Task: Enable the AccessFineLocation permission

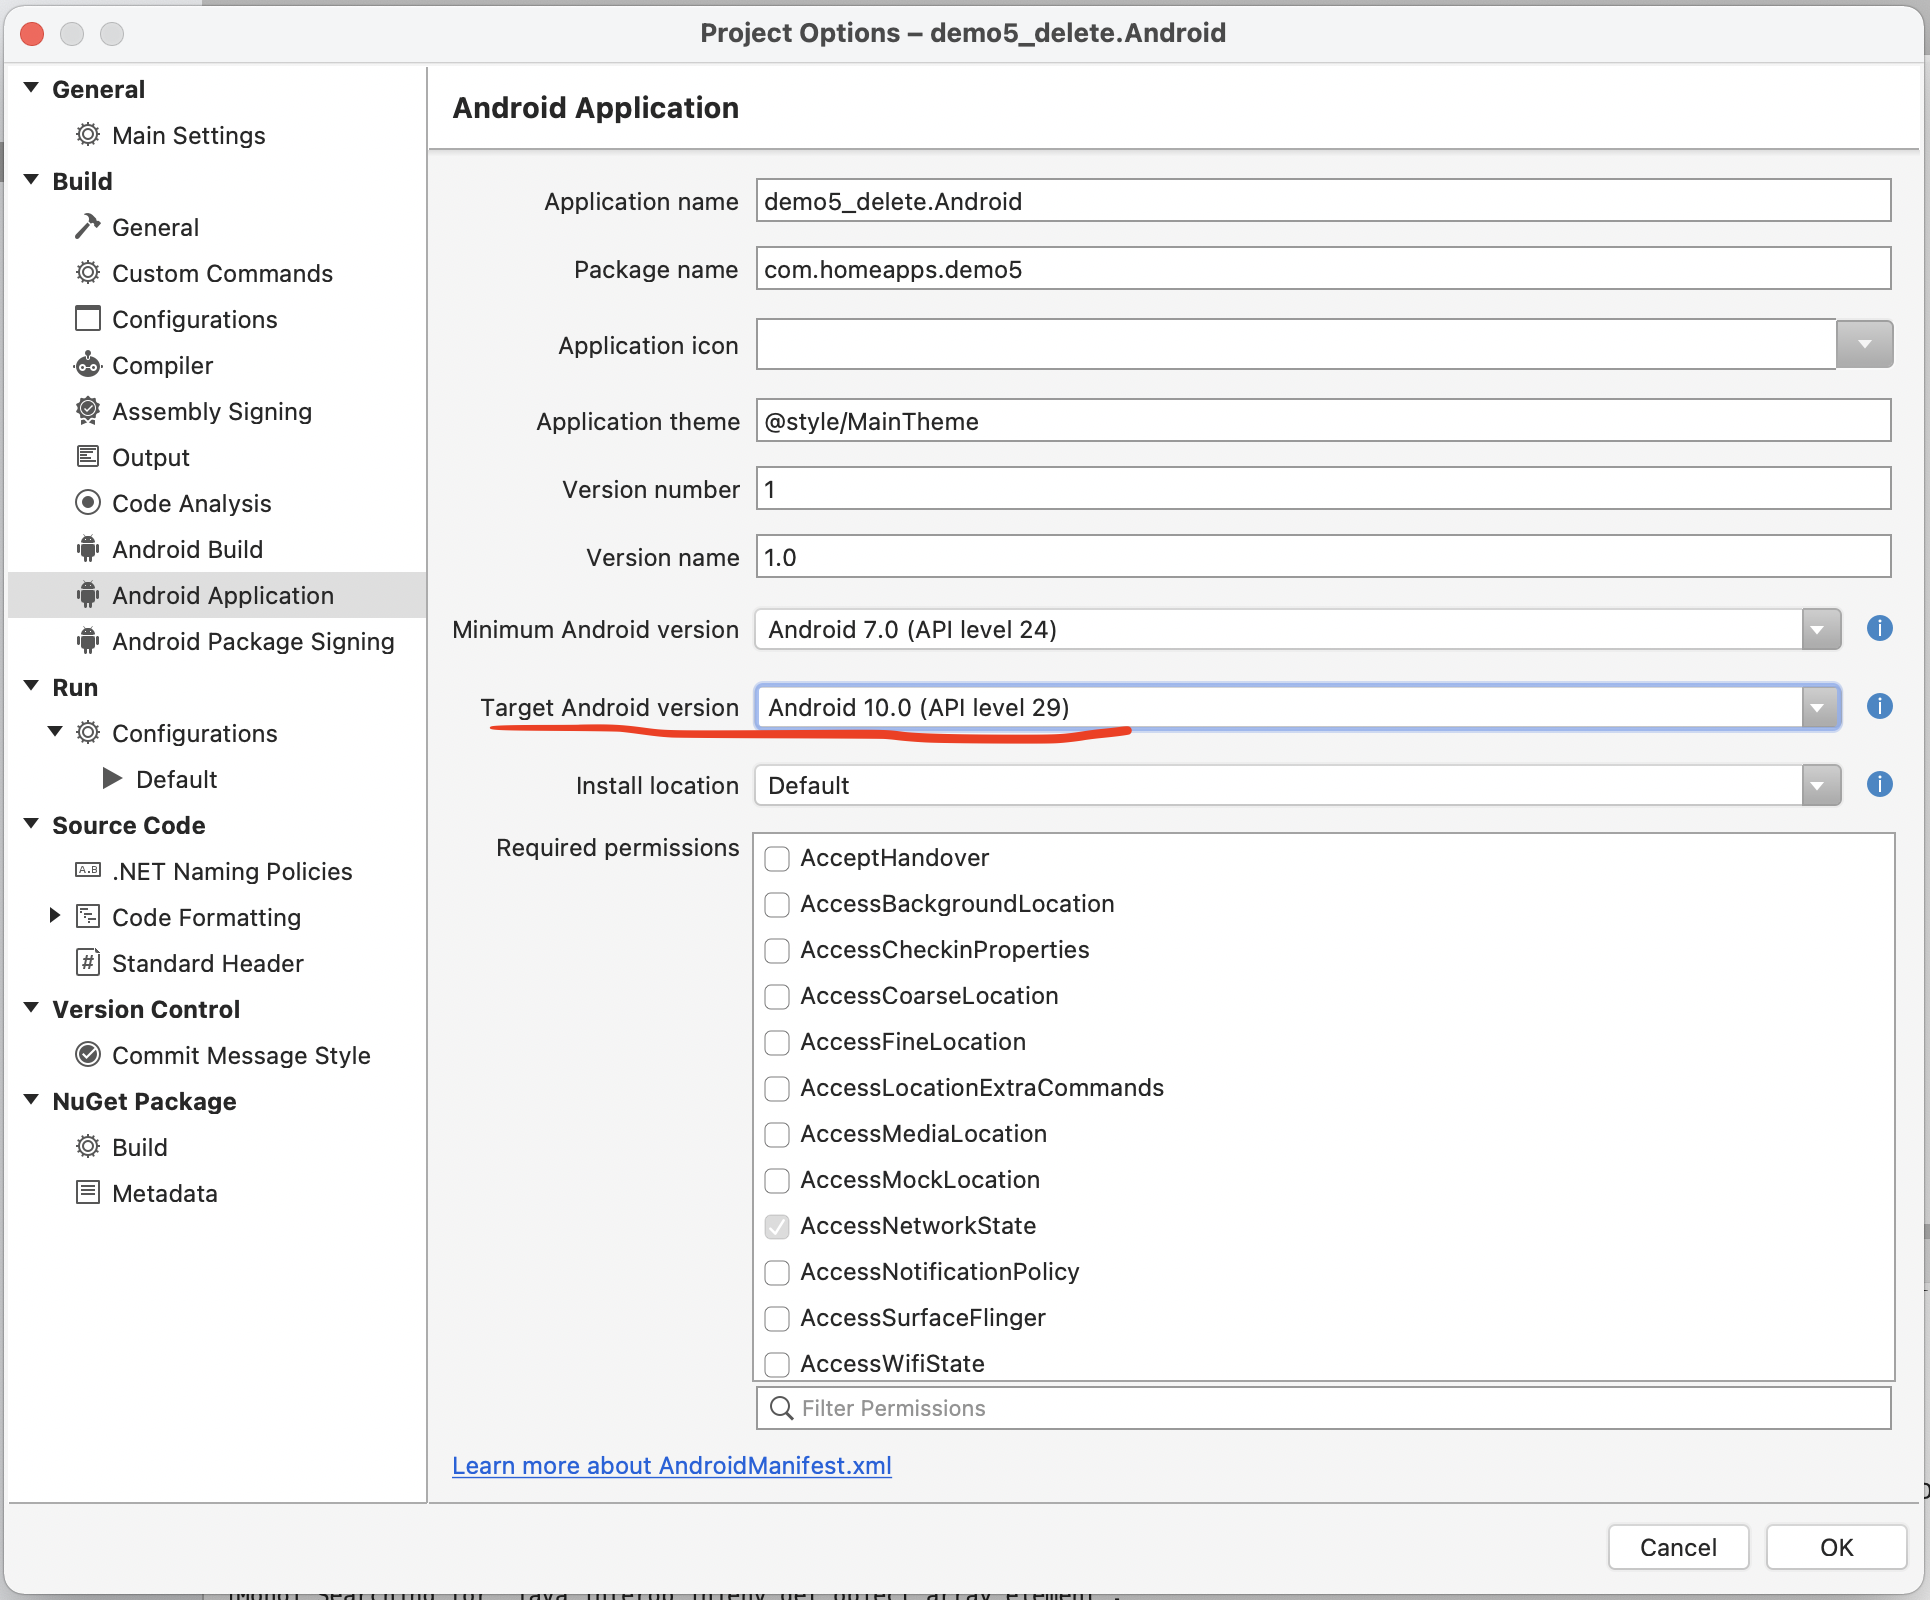Action: (777, 1043)
